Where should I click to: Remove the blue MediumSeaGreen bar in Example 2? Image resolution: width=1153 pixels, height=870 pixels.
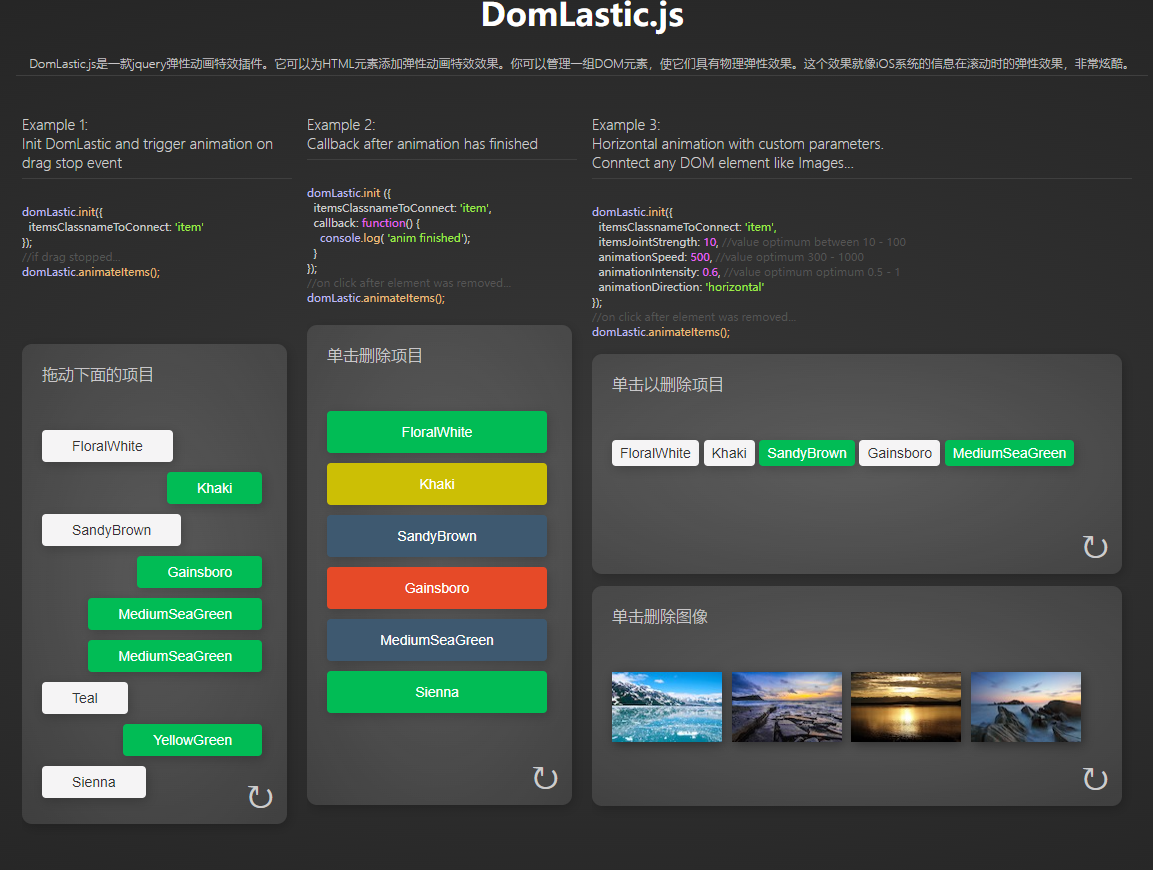(437, 640)
